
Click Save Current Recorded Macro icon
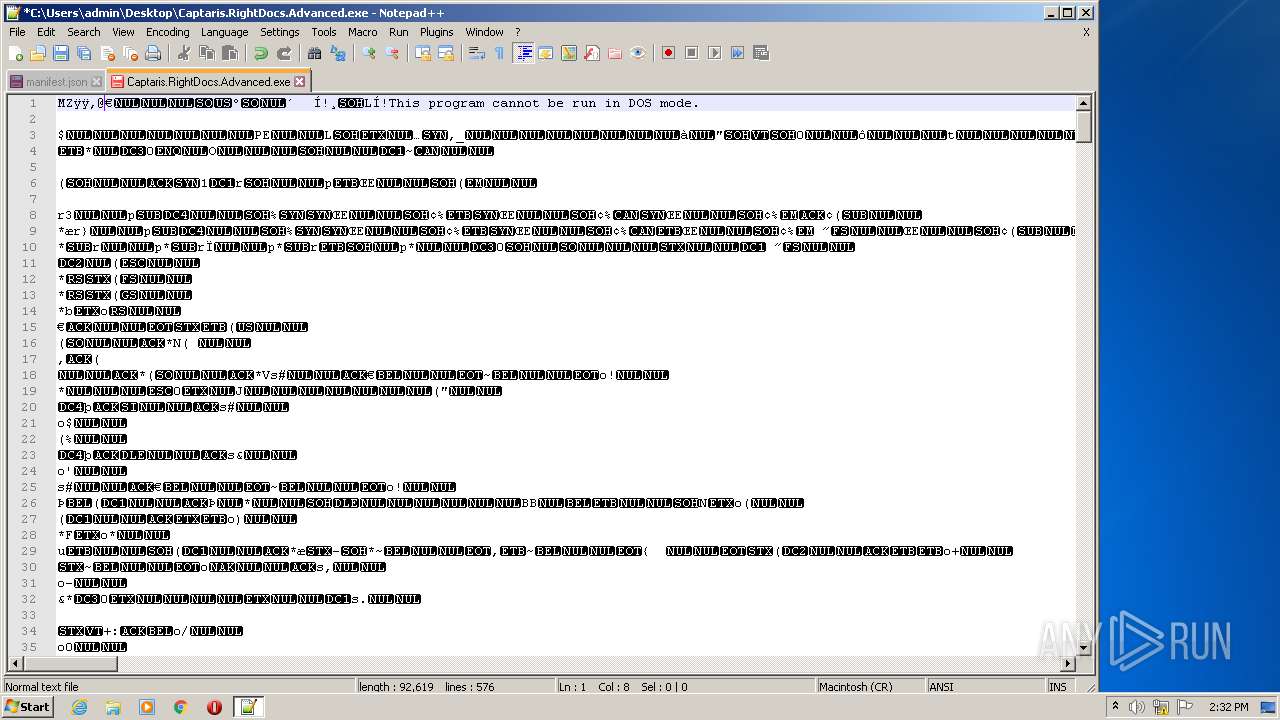click(760, 53)
